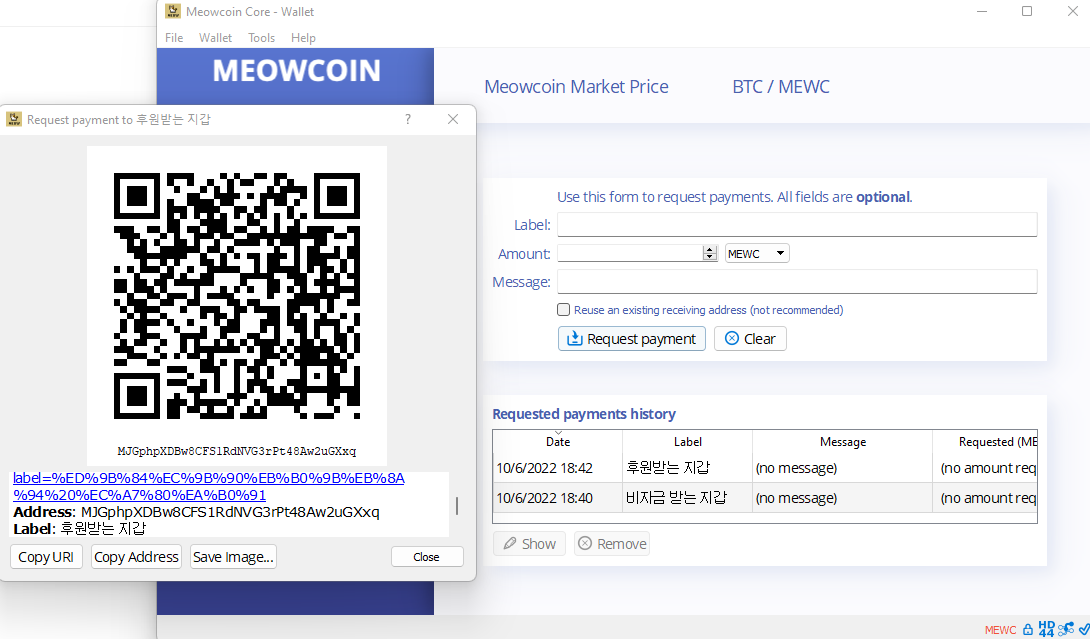Click the BTC / MEWC heading
Viewport: 1090px width, 639px height.
tap(781, 86)
